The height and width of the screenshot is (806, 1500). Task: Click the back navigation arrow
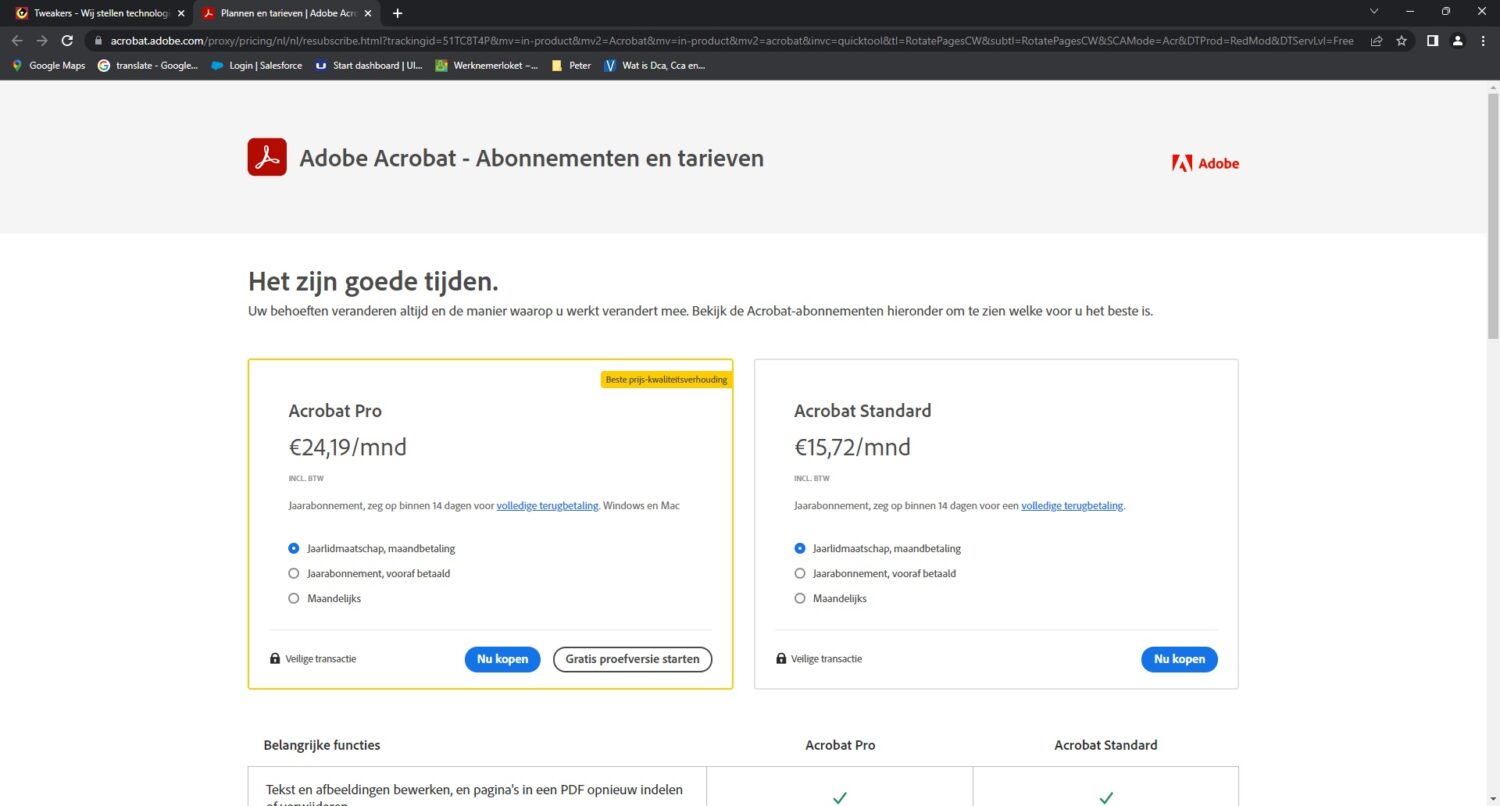16,41
